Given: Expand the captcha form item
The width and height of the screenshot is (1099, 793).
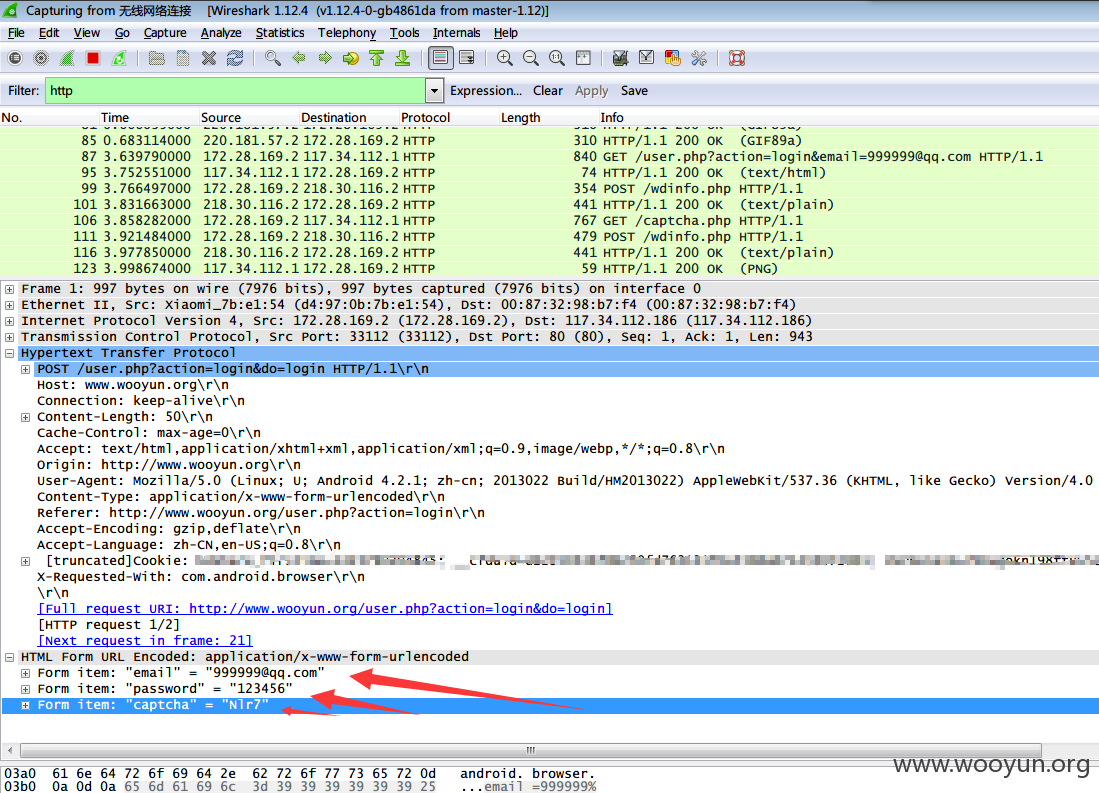Looking at the screenshot, I should tap(25, 705).
